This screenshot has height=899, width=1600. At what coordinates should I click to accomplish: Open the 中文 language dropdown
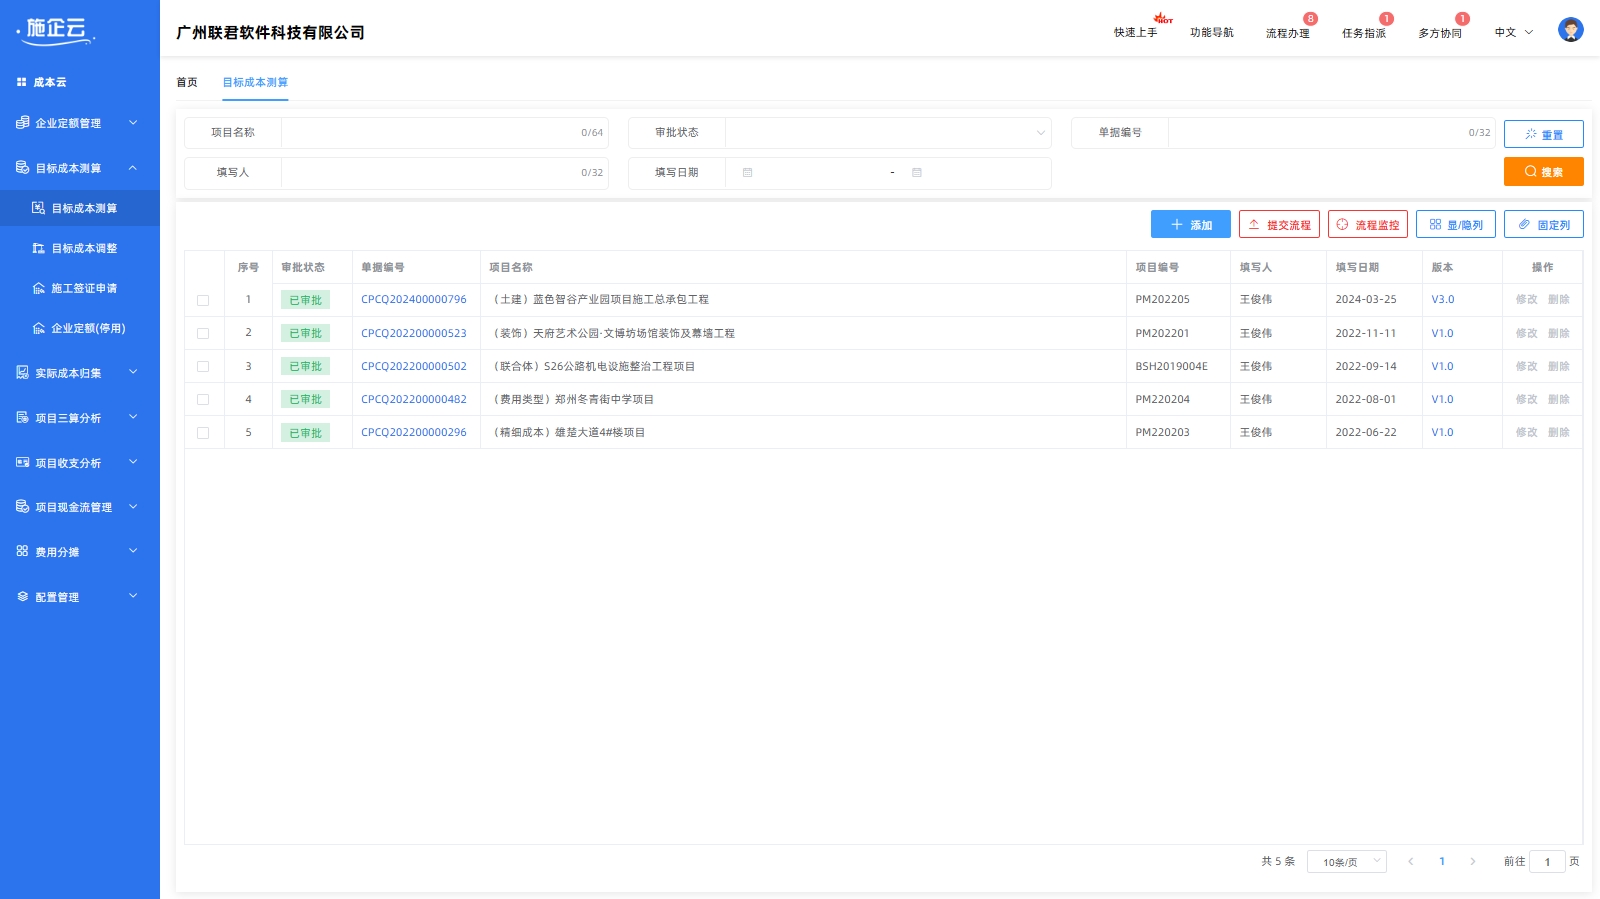(1514, 33)
